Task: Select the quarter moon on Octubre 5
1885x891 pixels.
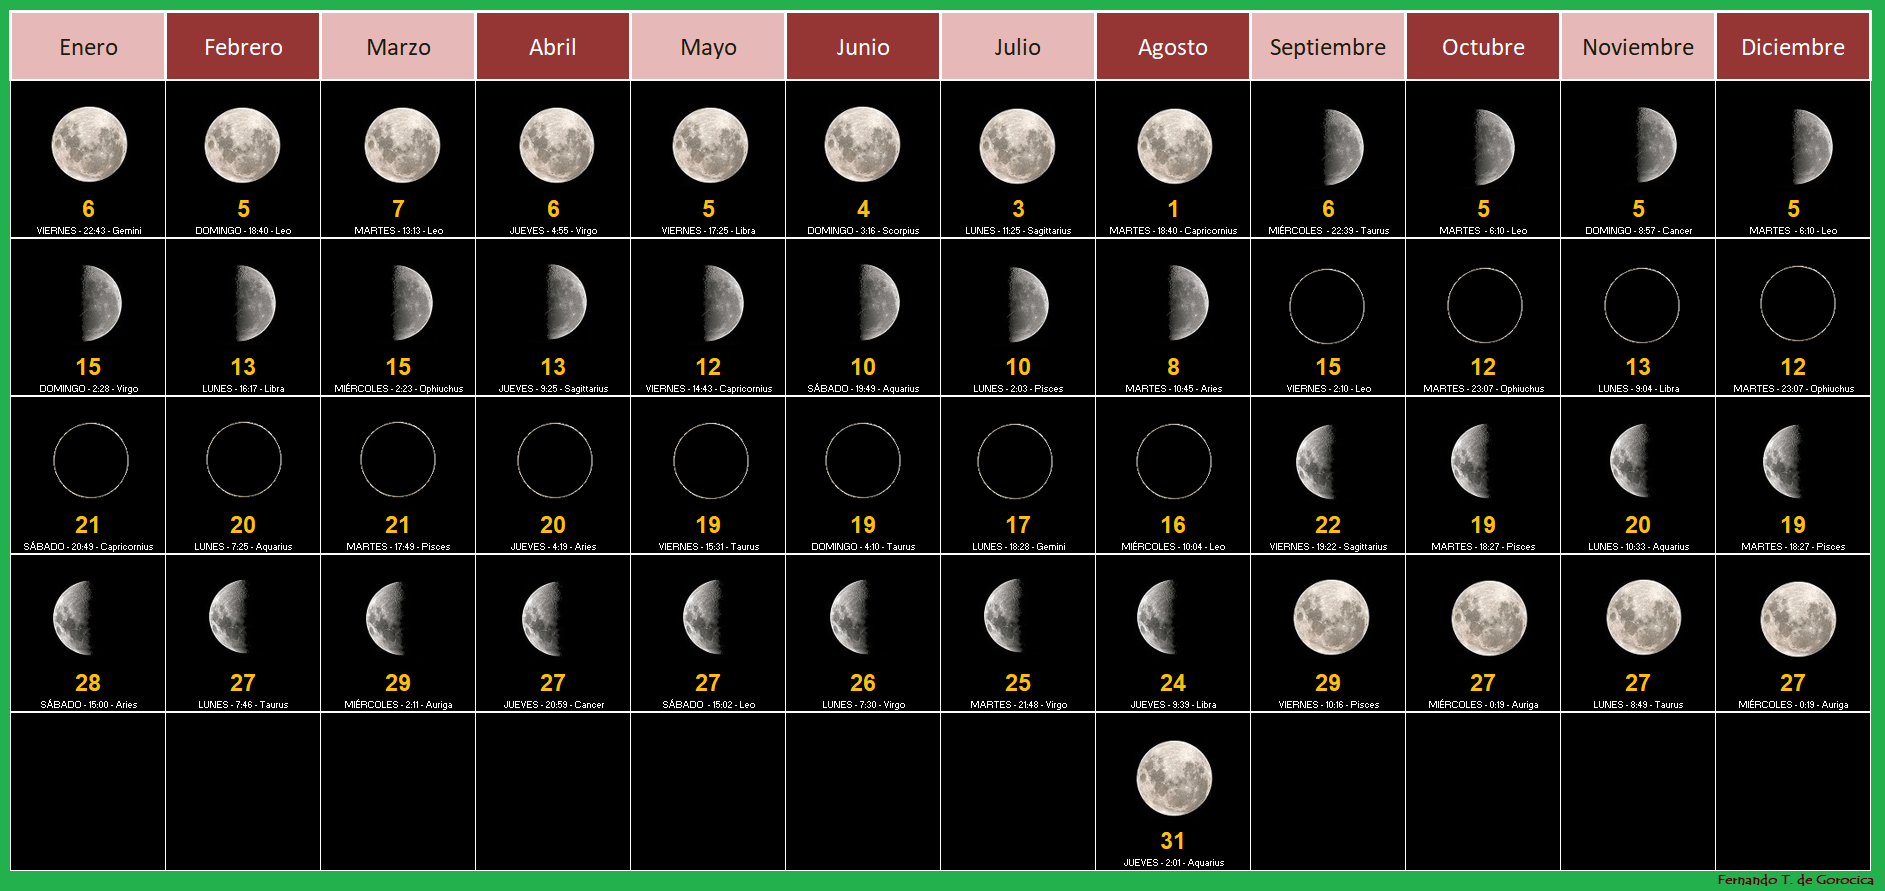Action: 1492,147
